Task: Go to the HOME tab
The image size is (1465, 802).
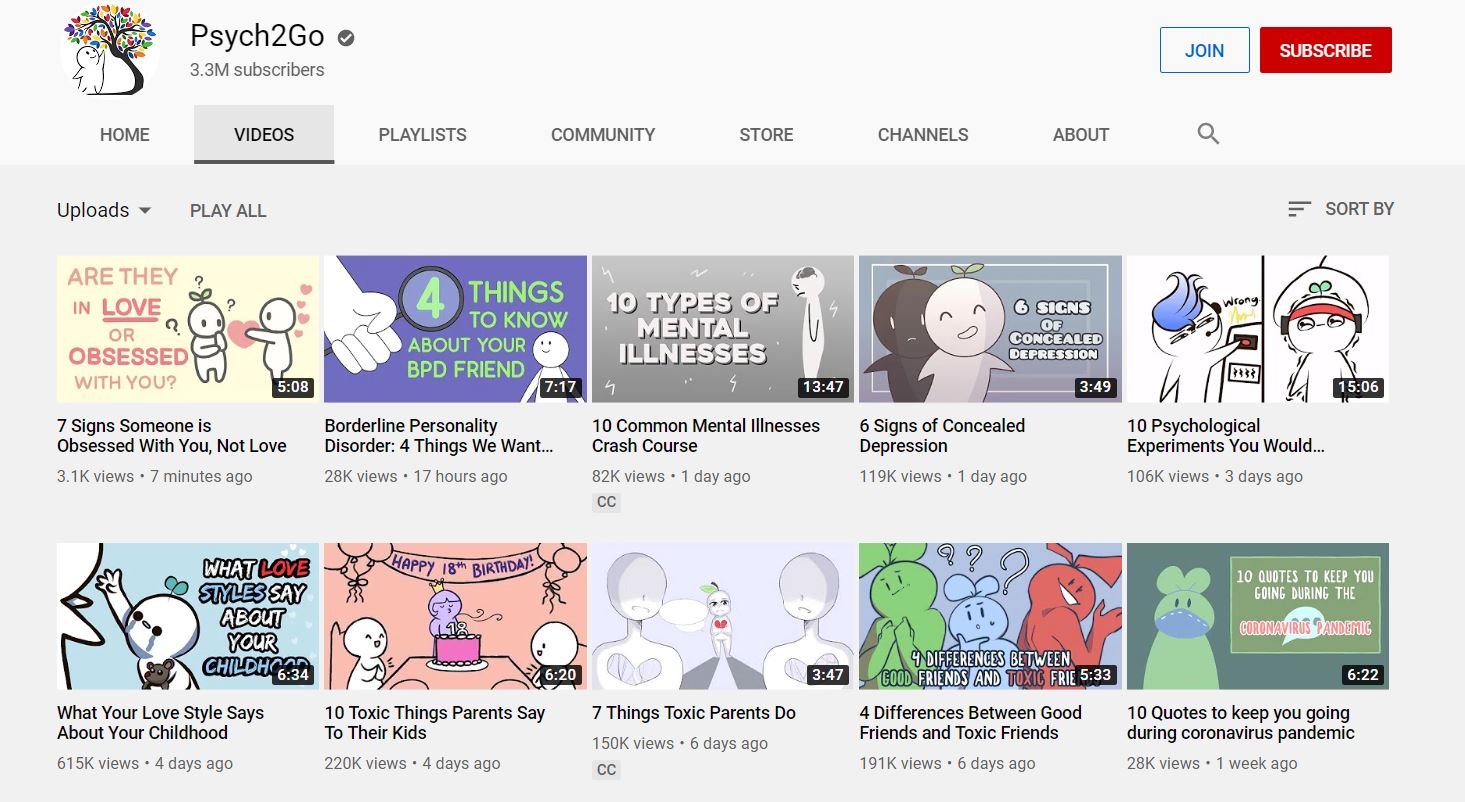Action: pos(125,134)
